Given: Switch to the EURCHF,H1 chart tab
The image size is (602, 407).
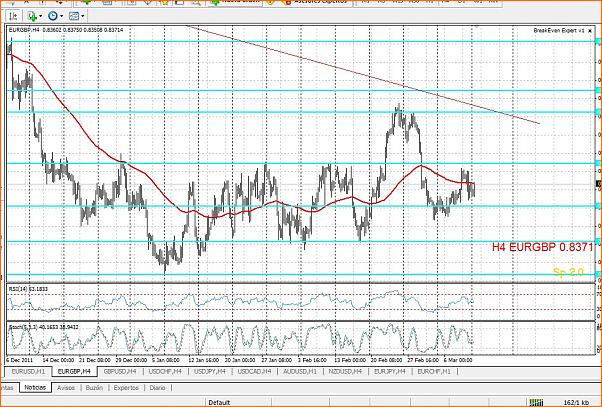Looking at the screenshot, I should pos(434,371).
